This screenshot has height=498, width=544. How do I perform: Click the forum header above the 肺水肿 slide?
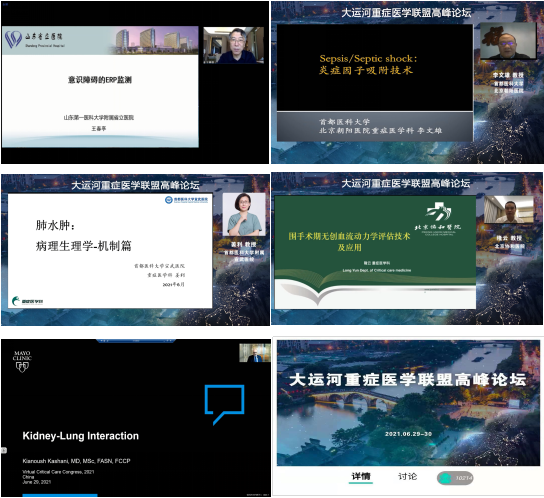click(x=135, y=185)
